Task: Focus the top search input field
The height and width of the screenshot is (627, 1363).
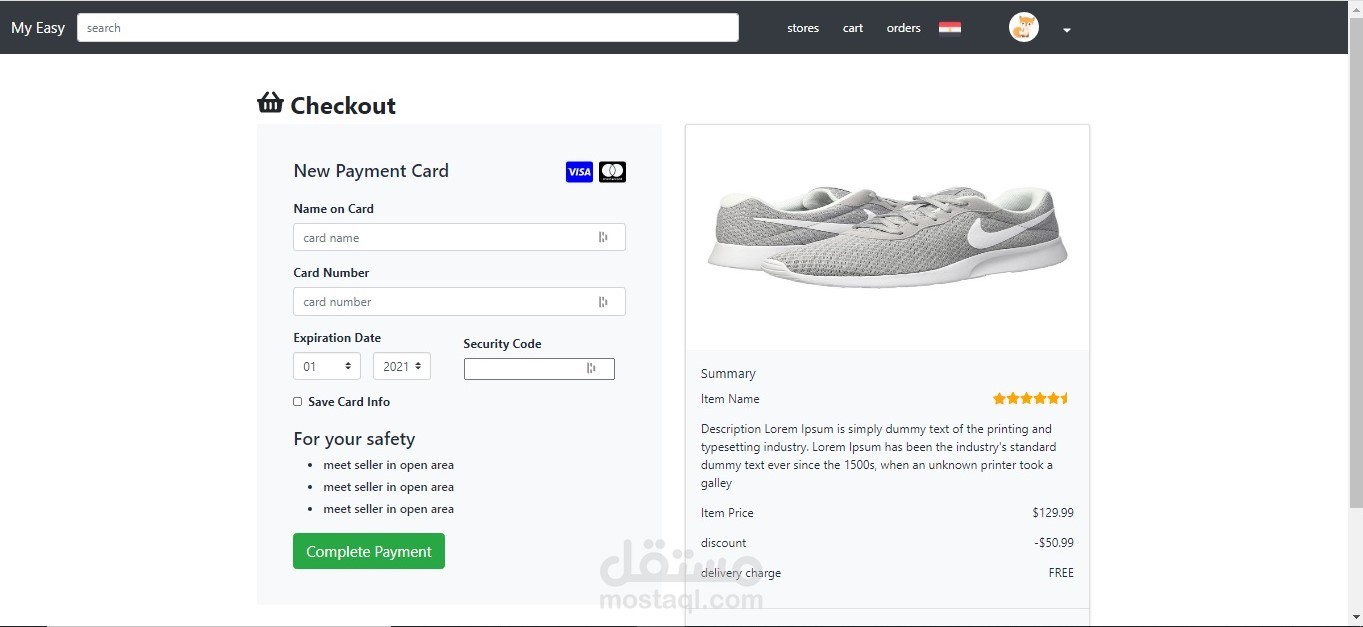Action: point(408,28)
